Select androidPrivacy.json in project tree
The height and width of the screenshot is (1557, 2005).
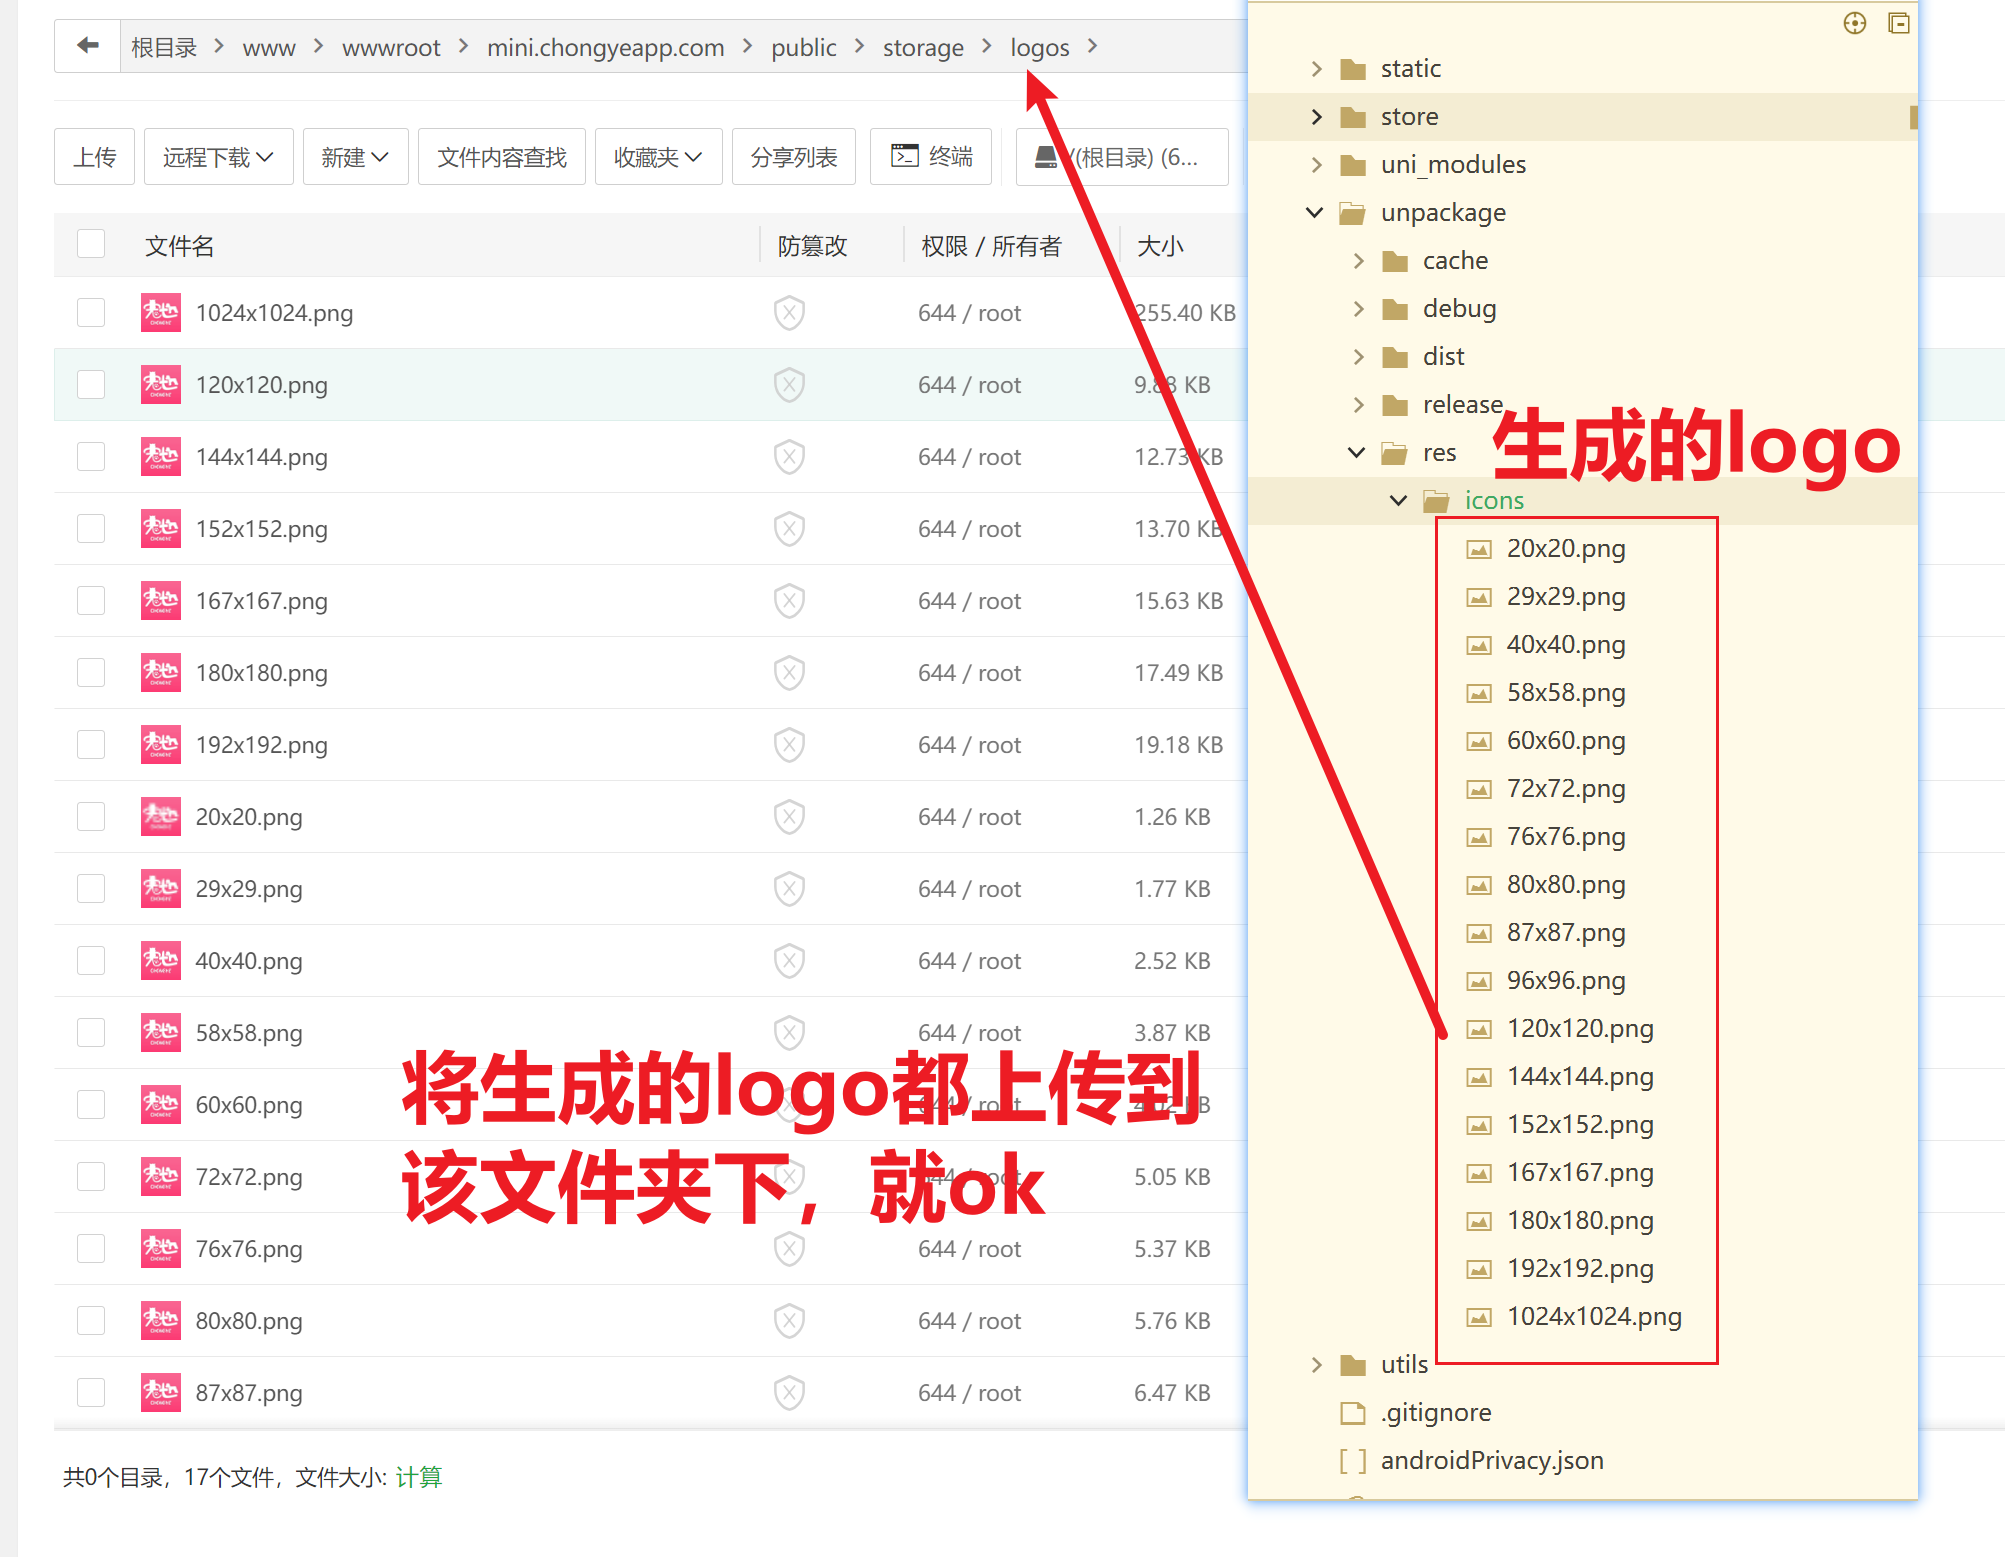coord(1491,1461)
